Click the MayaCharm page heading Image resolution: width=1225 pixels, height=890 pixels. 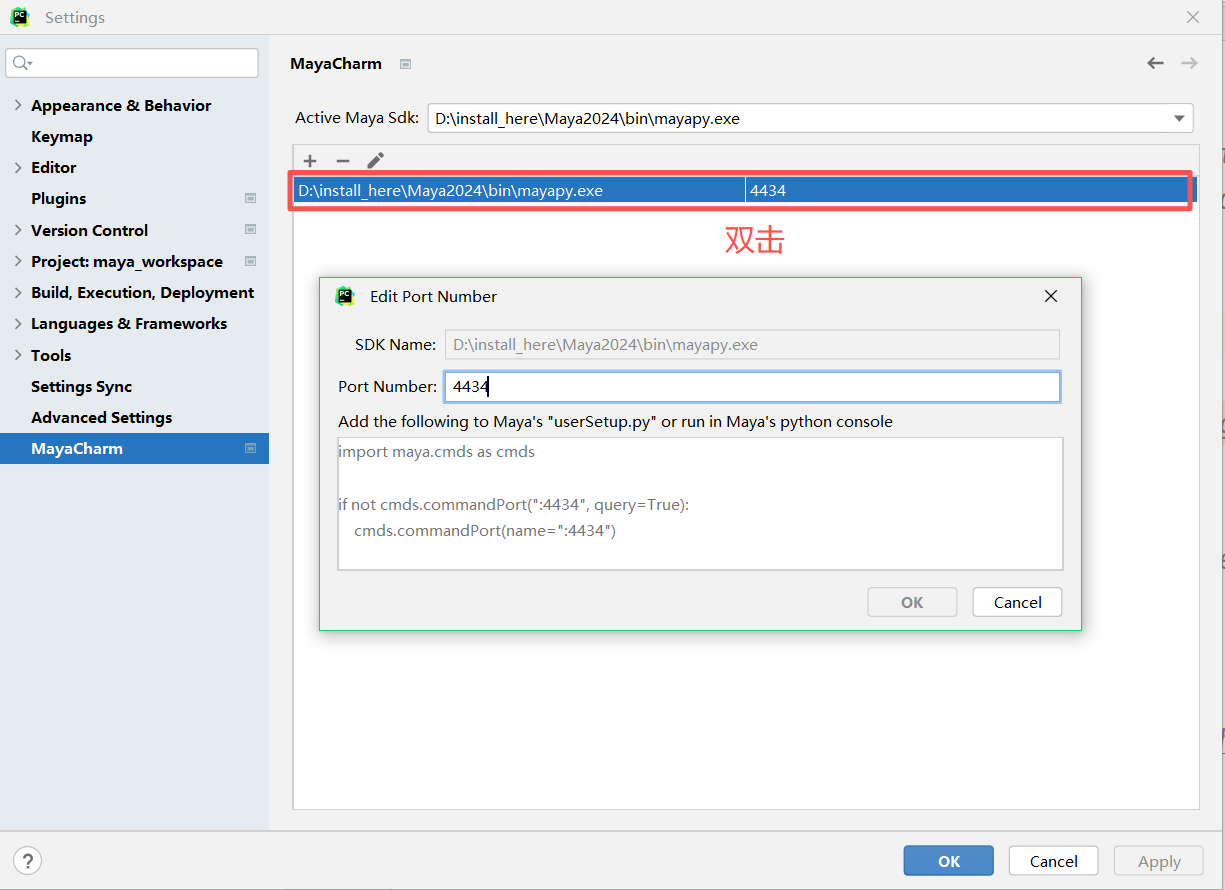tap(336, 64)
